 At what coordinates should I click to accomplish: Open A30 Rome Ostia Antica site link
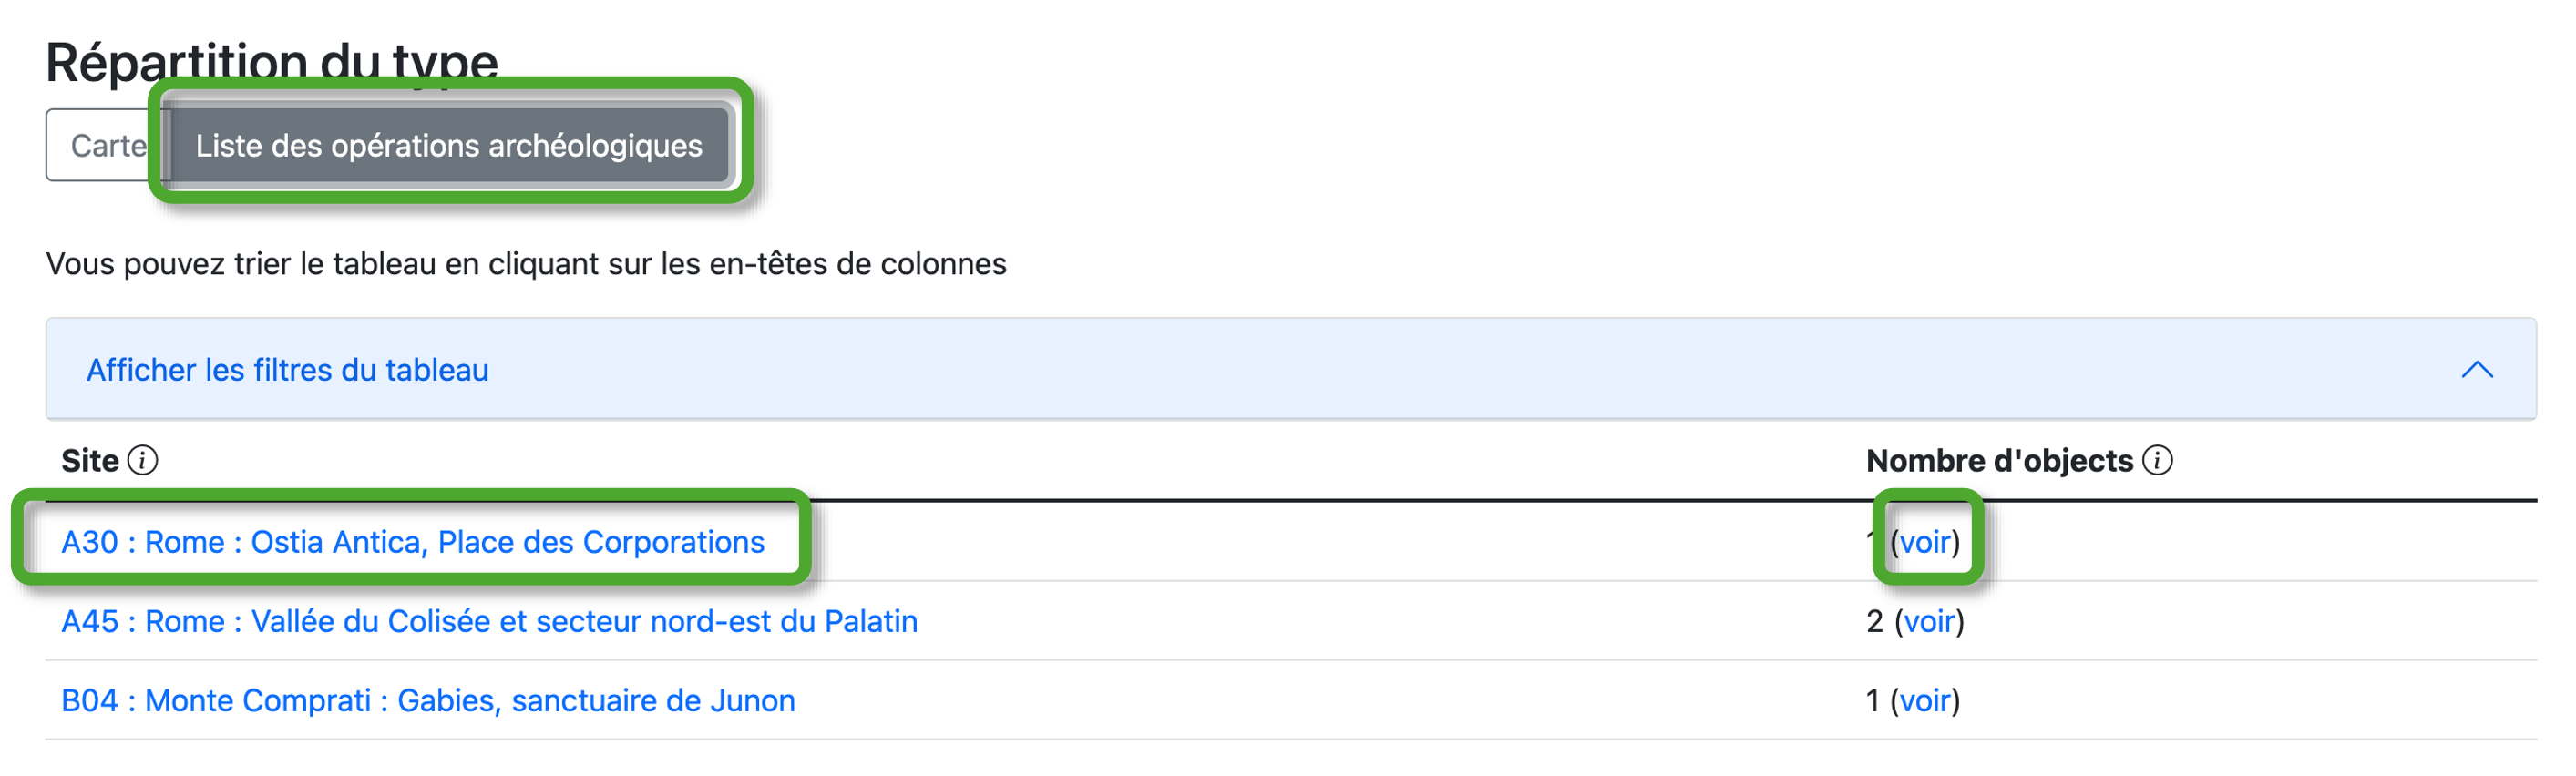412,542
